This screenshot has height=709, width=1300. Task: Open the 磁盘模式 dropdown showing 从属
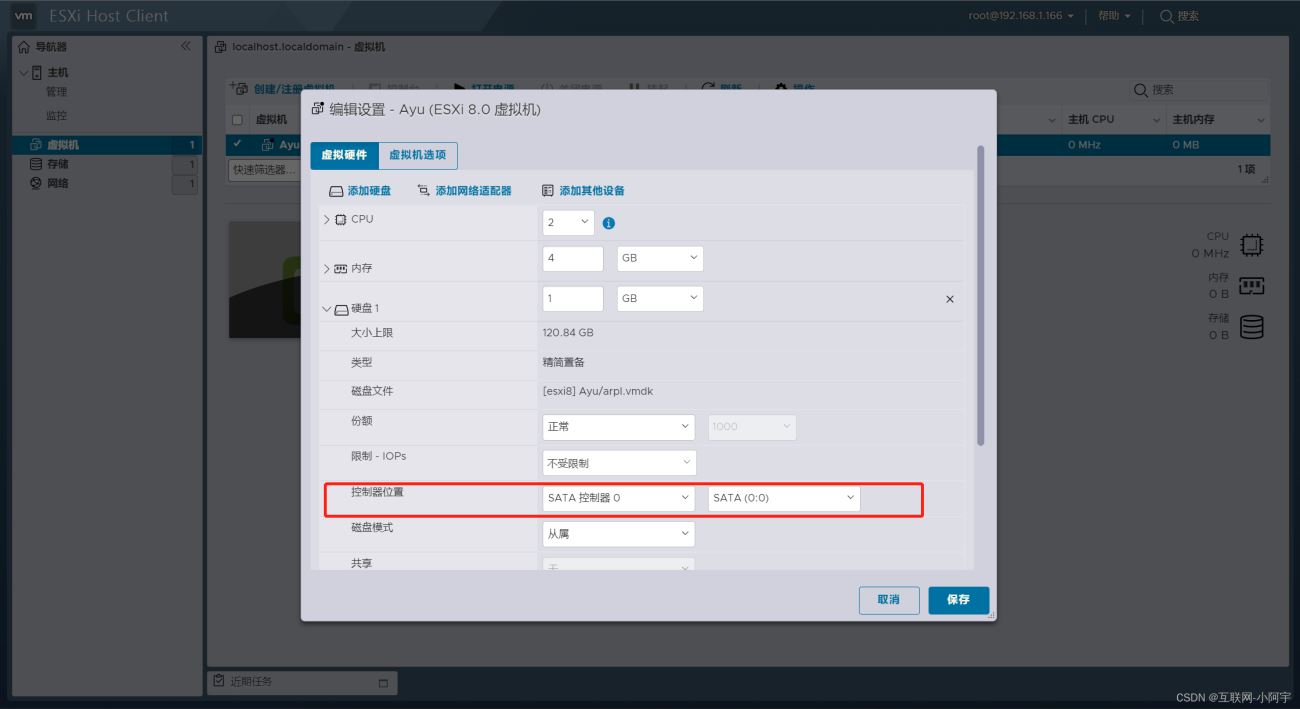click(x=619, y=534)
